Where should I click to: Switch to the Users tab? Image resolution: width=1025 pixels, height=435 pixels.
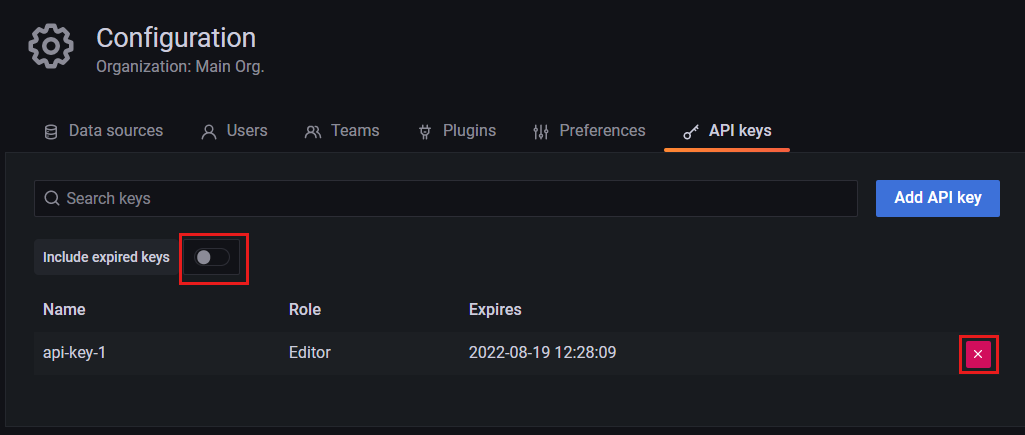click(235, 131)
